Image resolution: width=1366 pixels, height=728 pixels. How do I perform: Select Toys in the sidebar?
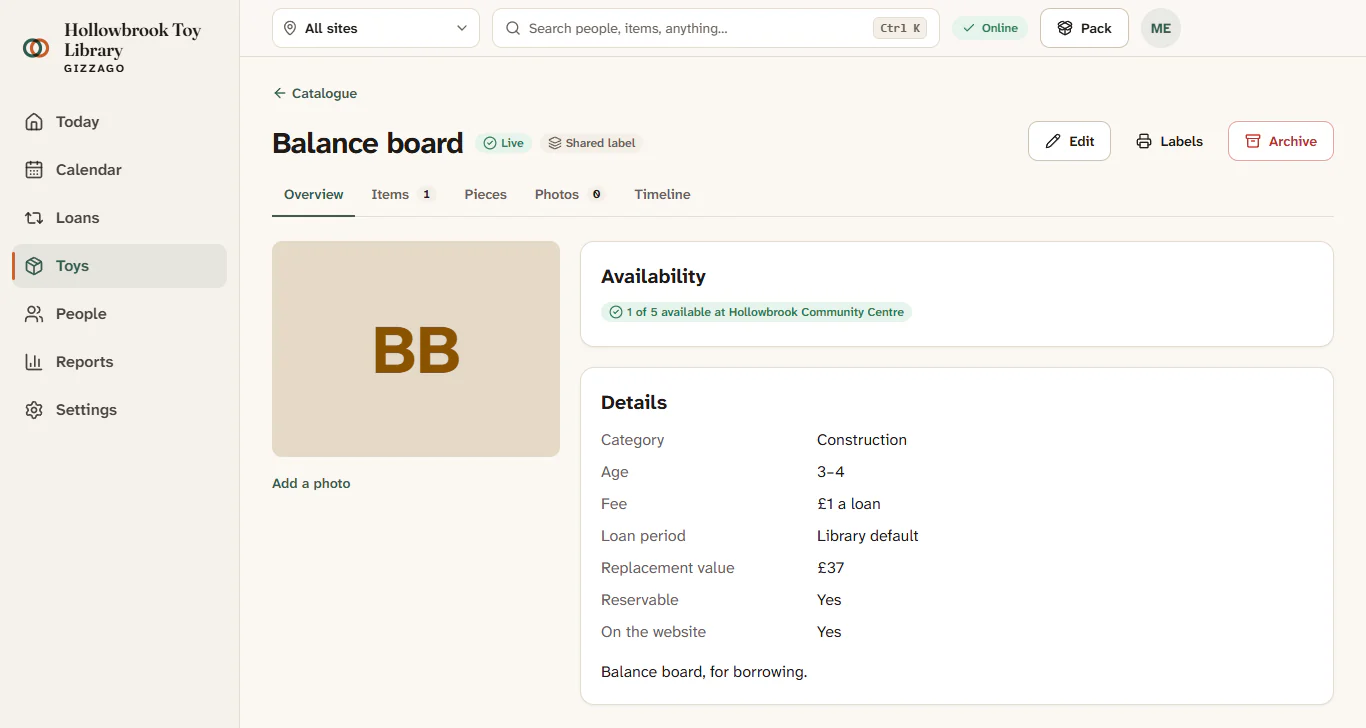coord(119,266)
